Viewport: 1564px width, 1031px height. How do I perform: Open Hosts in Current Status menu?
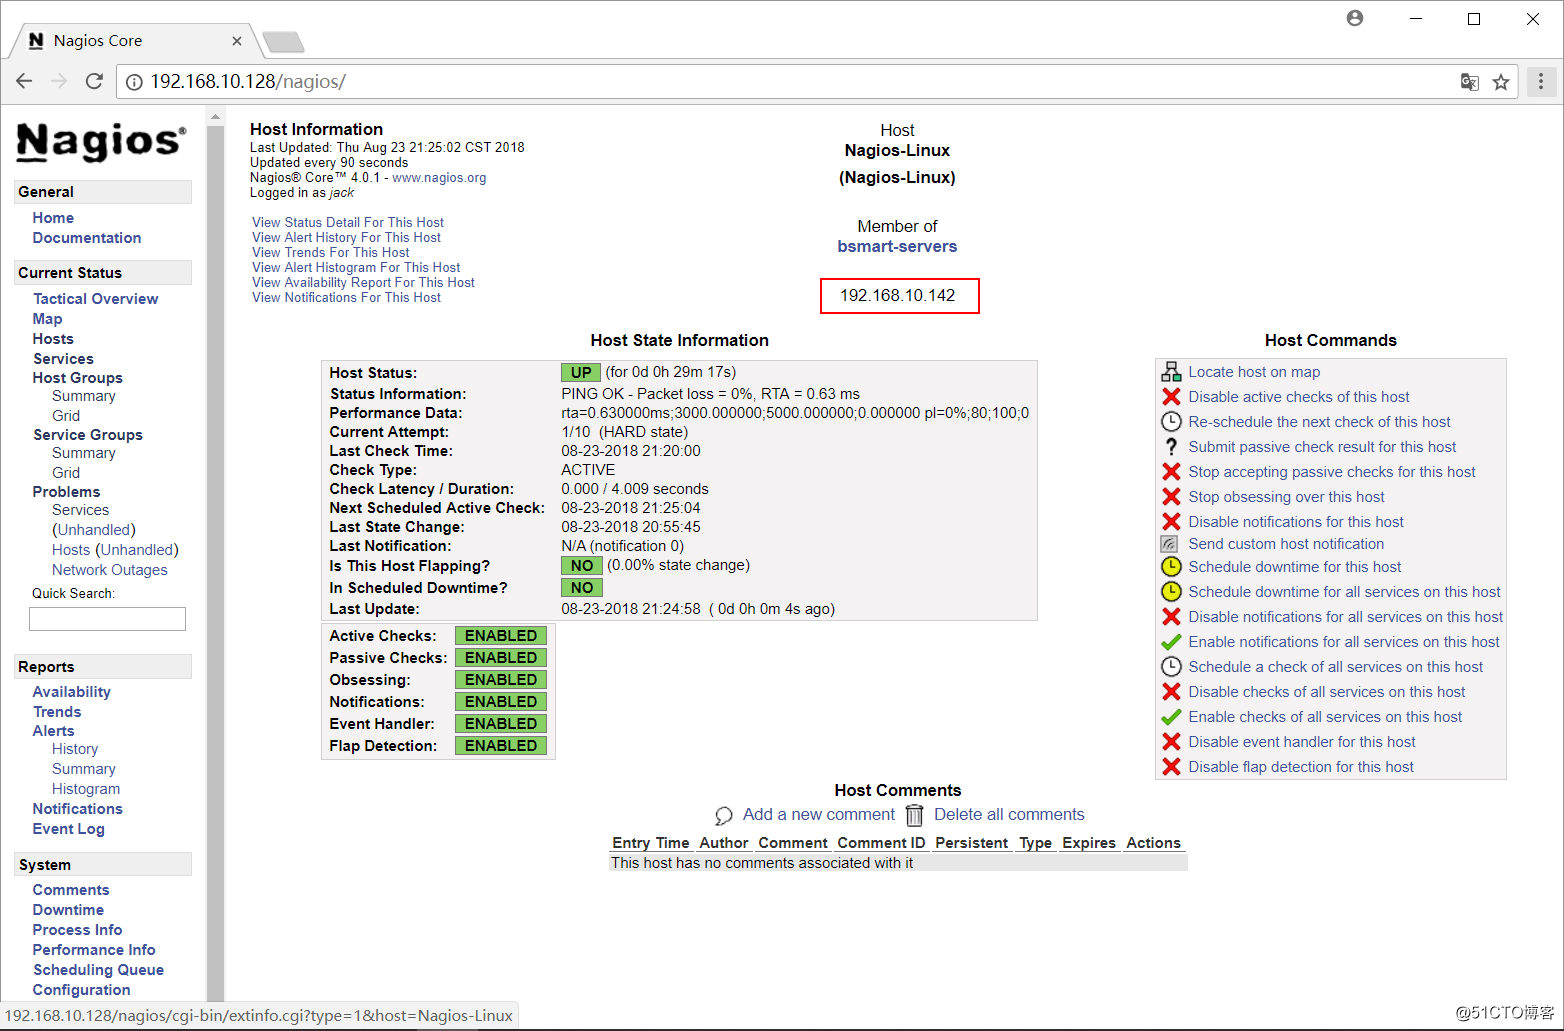53,339
